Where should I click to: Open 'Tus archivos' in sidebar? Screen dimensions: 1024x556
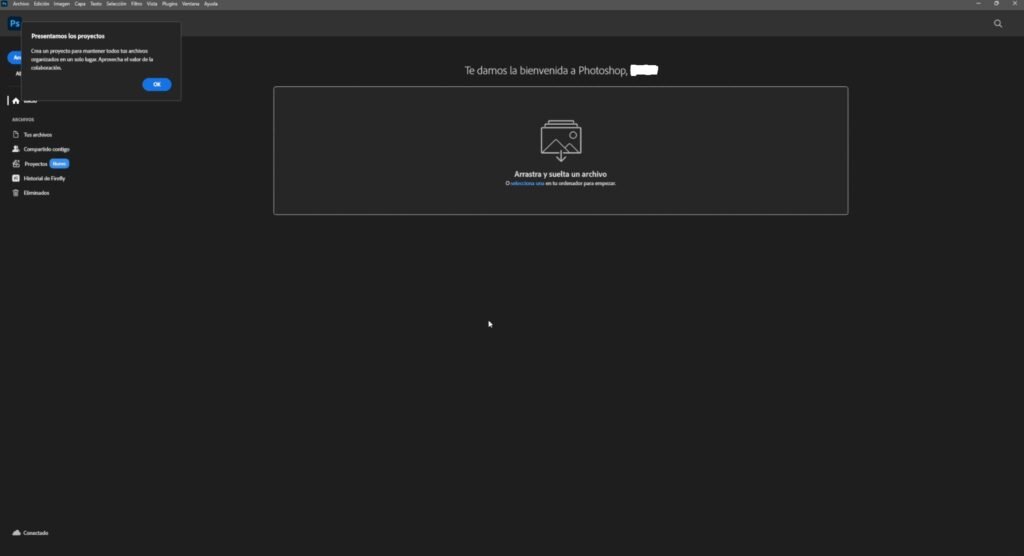tap(38, 135)
